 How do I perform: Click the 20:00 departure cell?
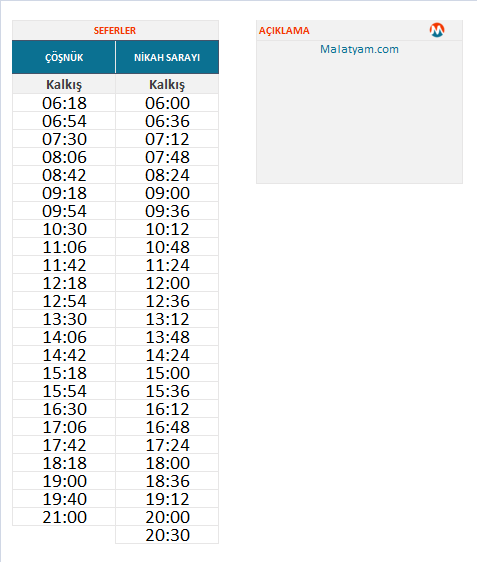click(167, 517)
